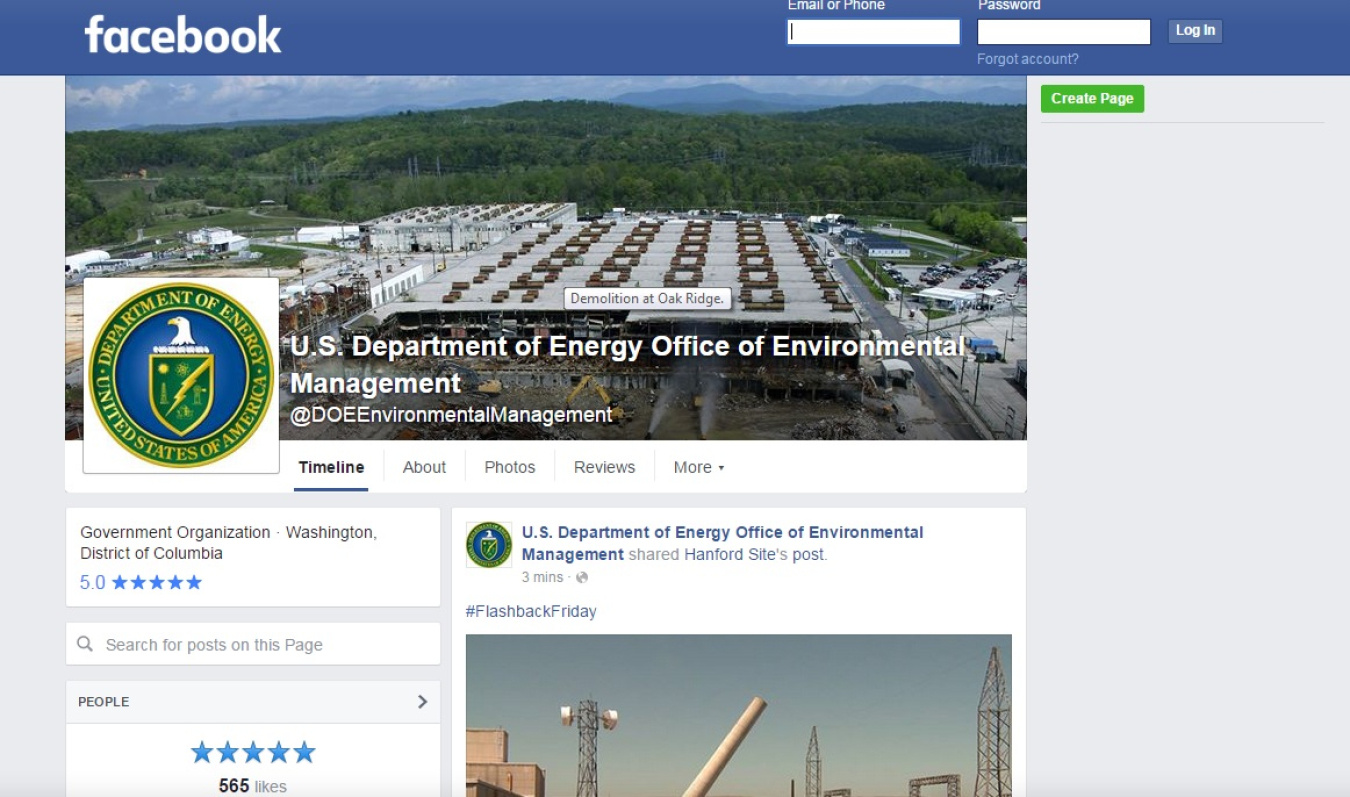Click the @DOEEnvironmentalManagement handle
The width and height of the screenshot is (1350, 797).
[x=451, y=414]
